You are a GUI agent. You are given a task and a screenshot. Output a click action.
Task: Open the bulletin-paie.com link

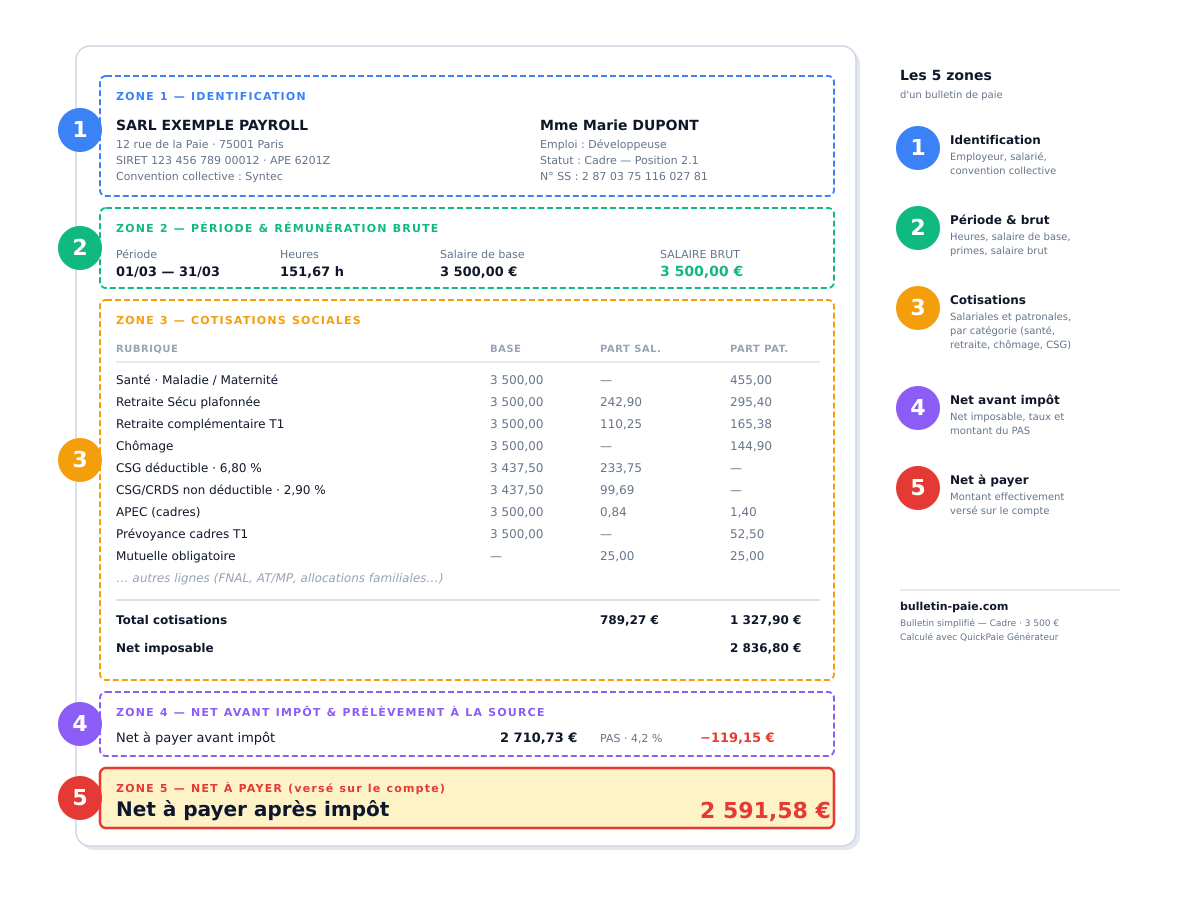954,606
